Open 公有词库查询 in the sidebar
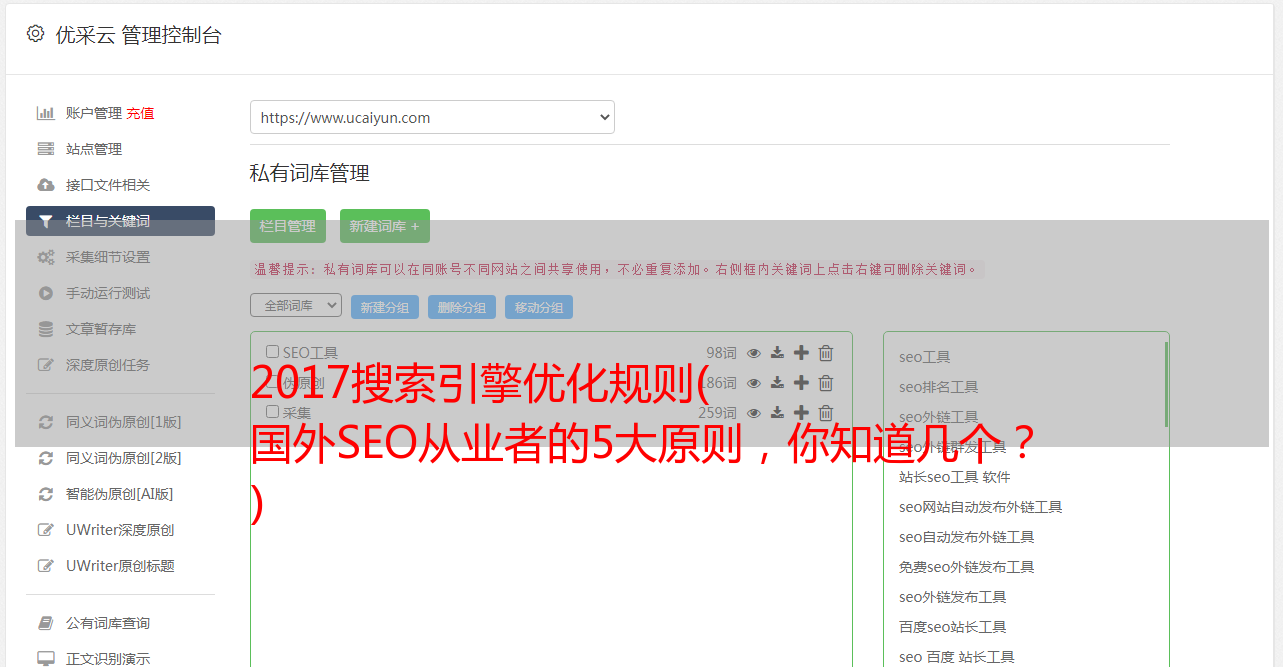 (x=108, y=623)
